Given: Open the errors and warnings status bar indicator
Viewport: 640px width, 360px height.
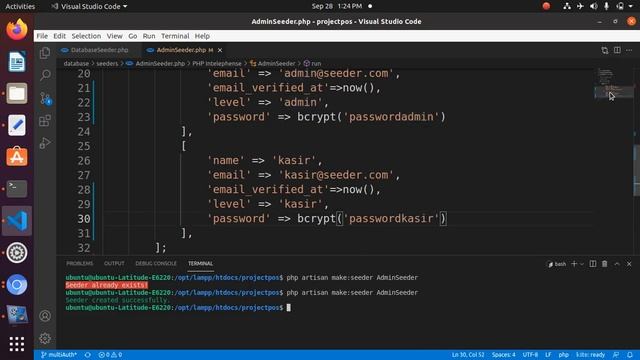Looking at the screenshot, I should click(x=110, y=355).
